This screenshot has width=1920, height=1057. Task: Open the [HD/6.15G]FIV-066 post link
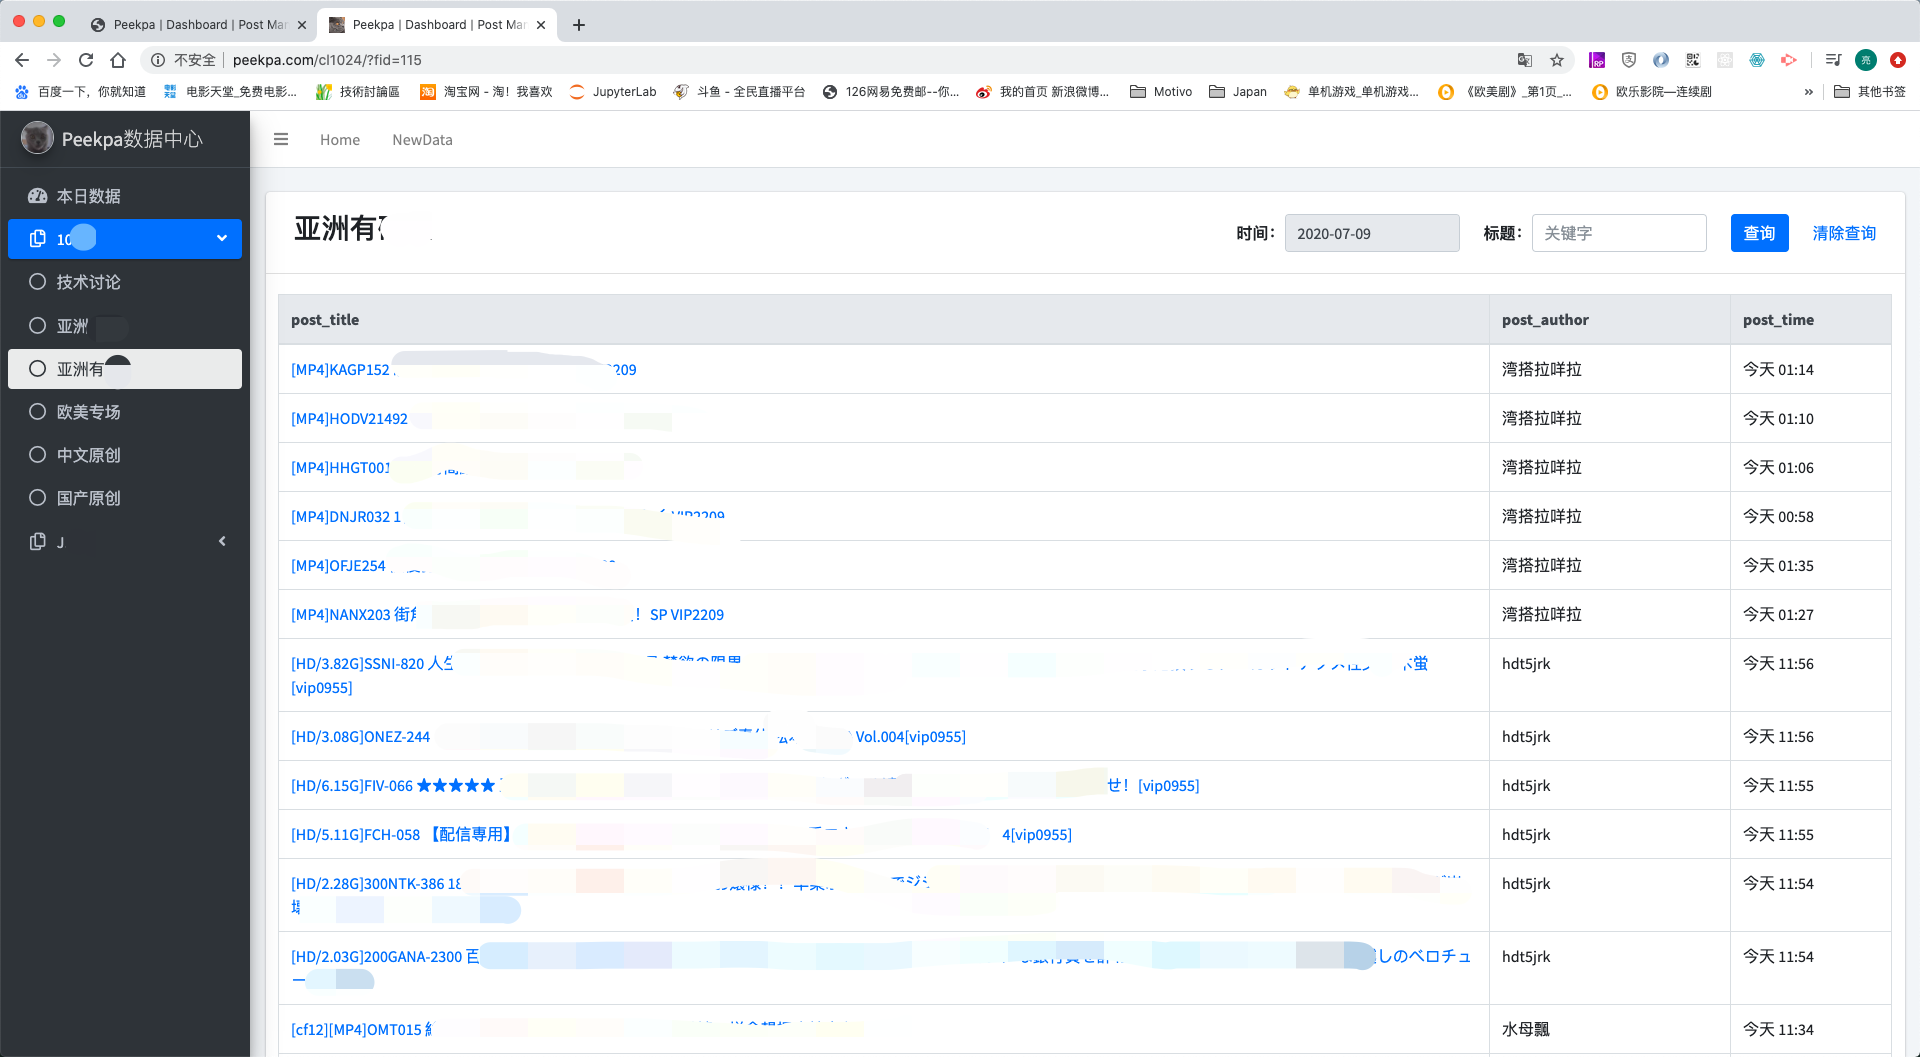[745, 786]
